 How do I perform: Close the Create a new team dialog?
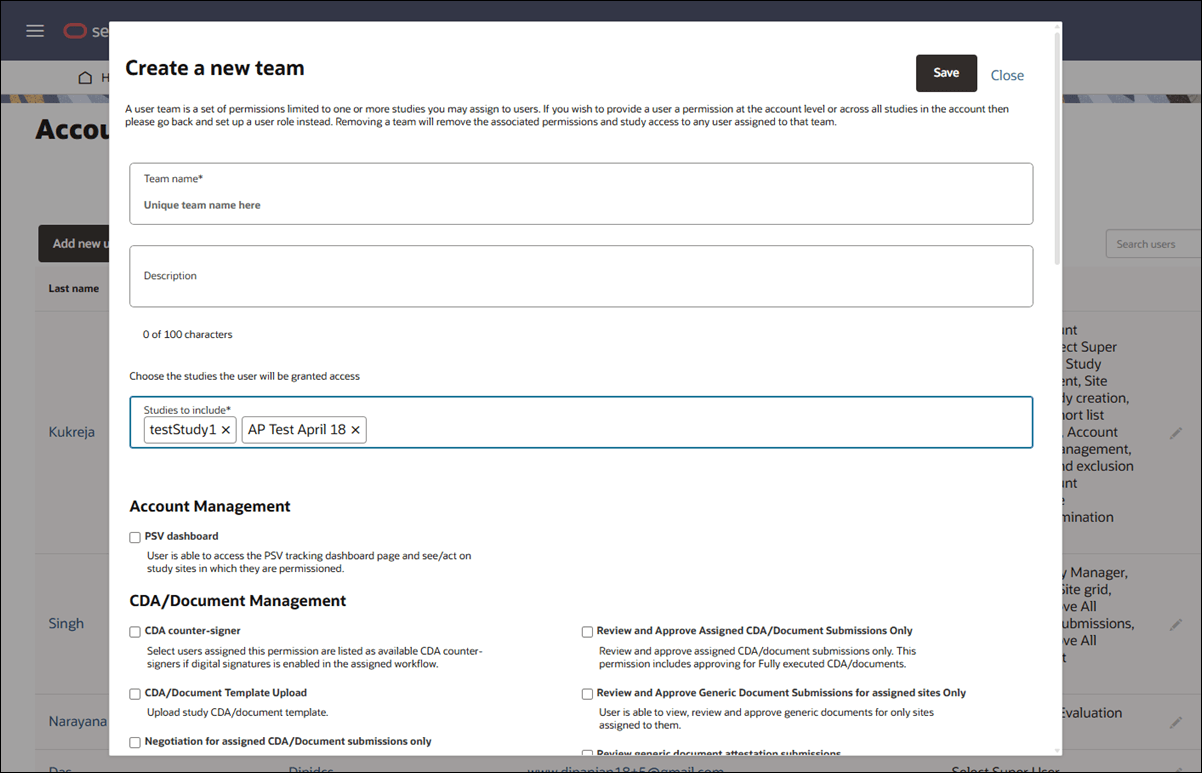pos(1007,75)
